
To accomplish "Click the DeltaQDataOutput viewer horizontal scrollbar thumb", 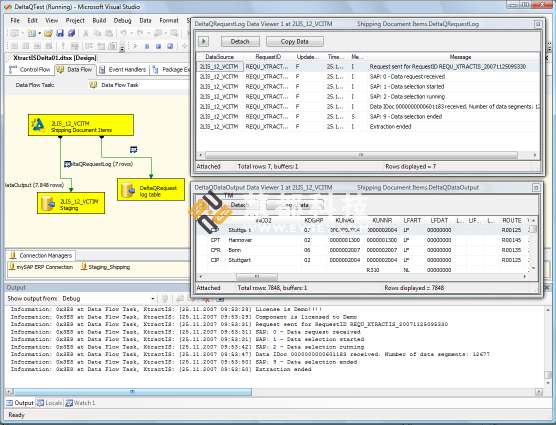I will tap(257, 276).
